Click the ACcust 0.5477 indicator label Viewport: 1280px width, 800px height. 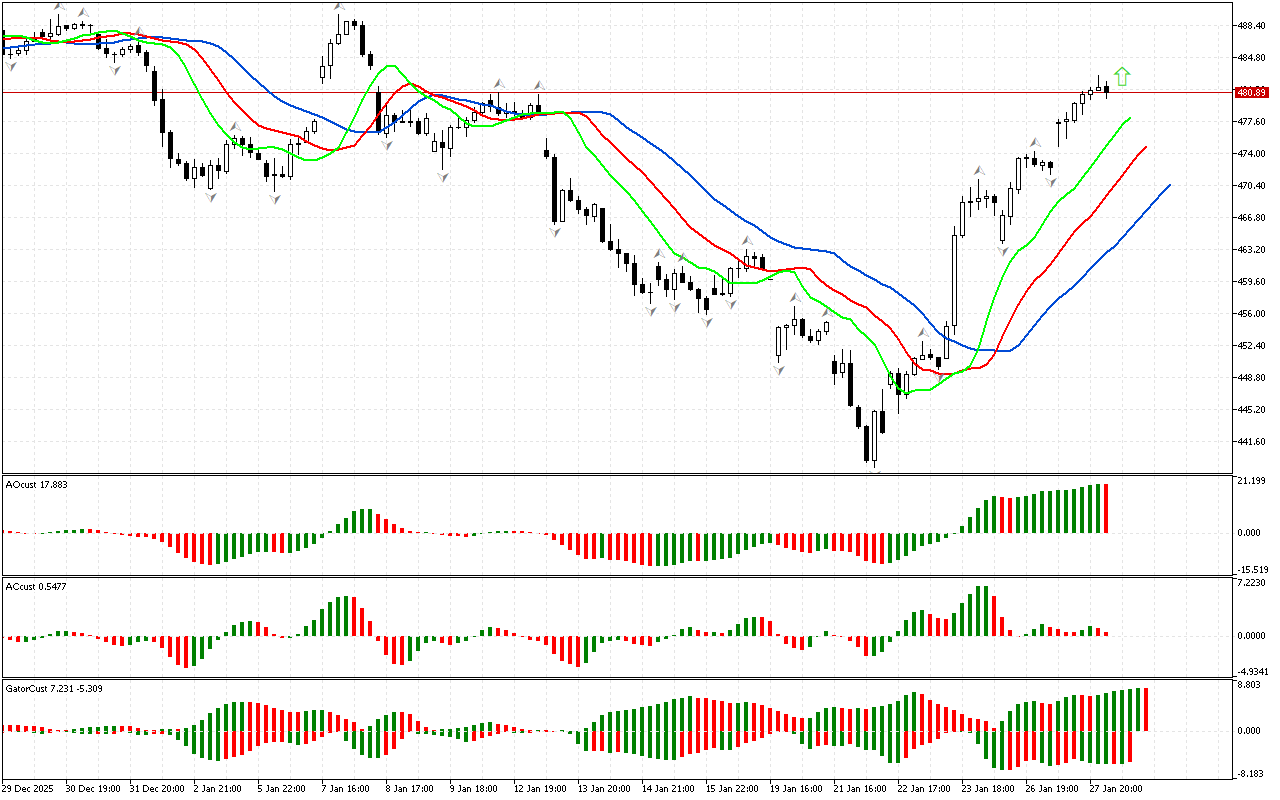[36, 585]
